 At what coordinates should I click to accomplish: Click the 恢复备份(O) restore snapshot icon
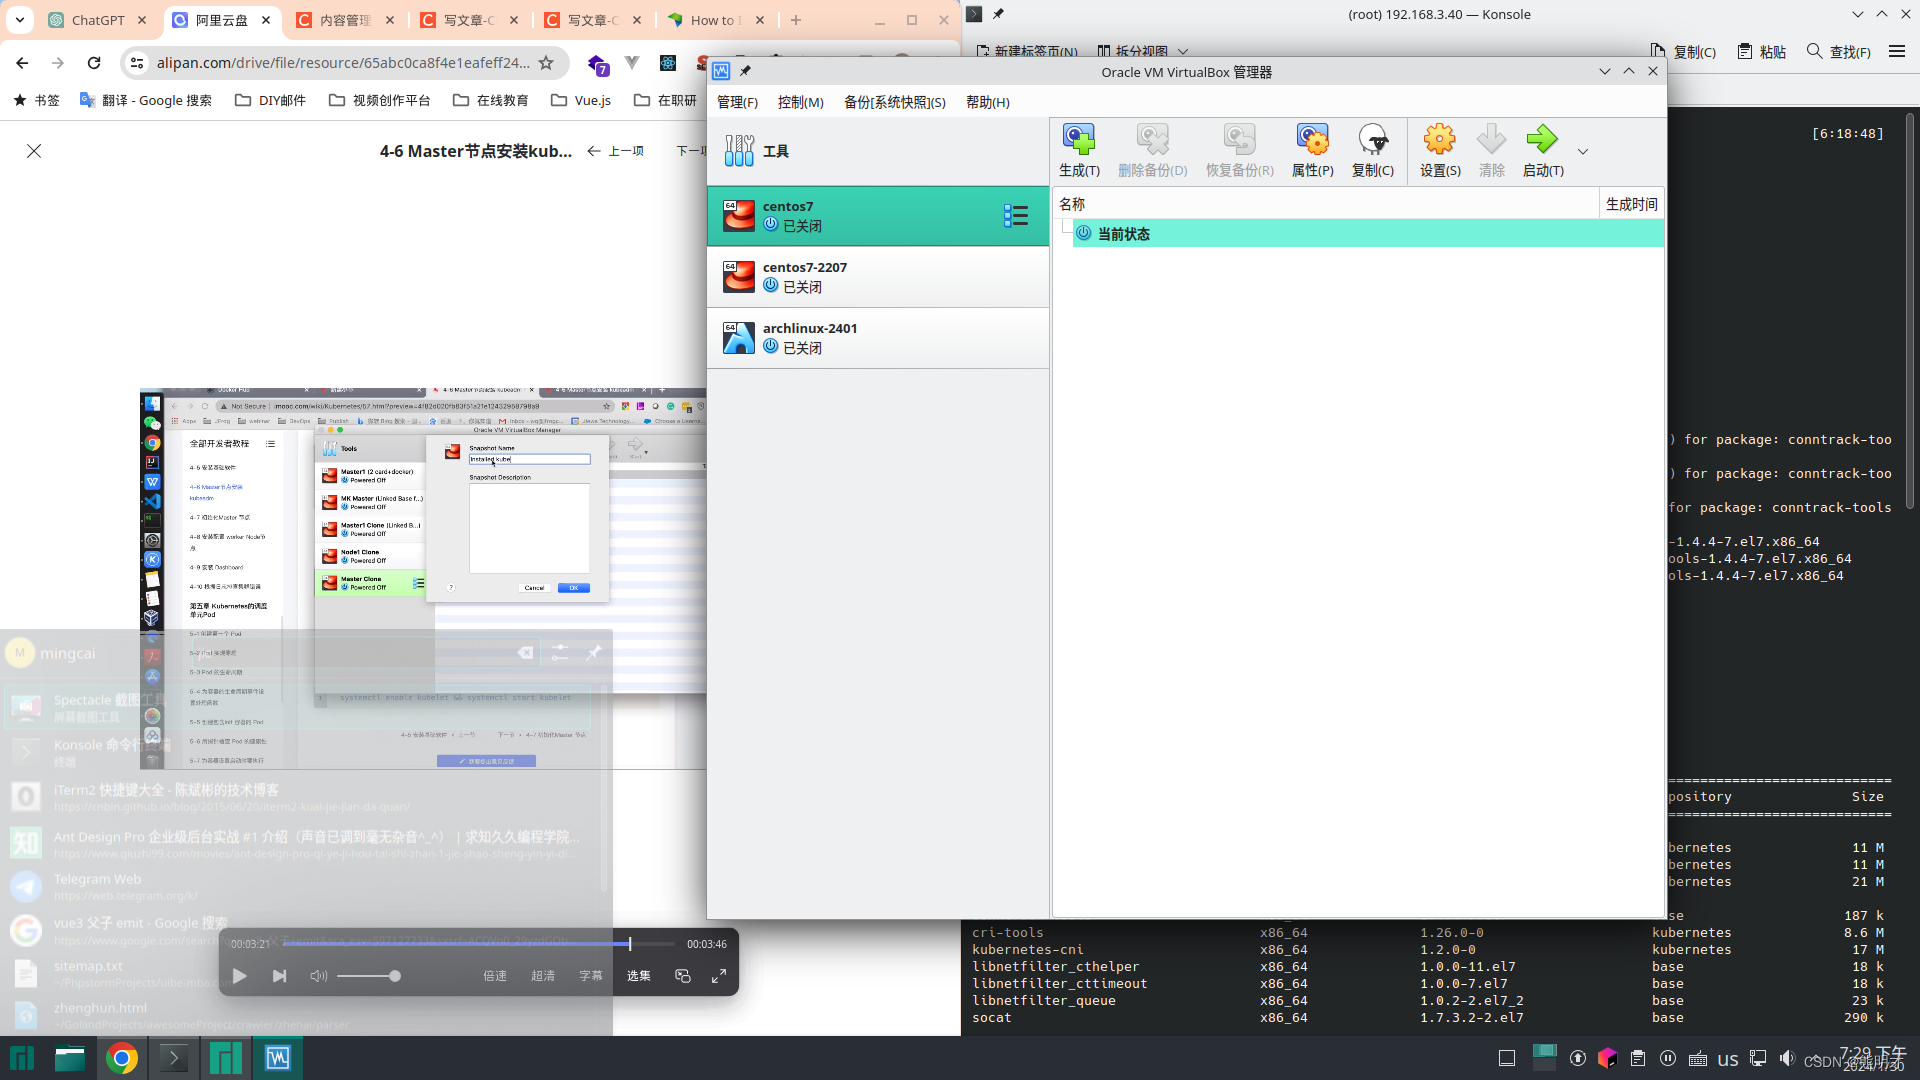(x=1237, y=149)
